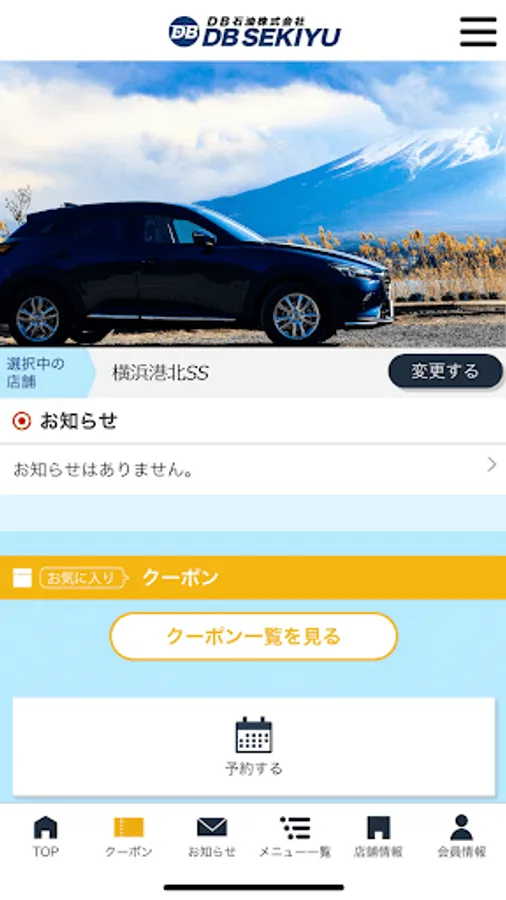This screenshot has width=506, height=900.
Task: Open お知らせ envelope icon
Action: 212,827
